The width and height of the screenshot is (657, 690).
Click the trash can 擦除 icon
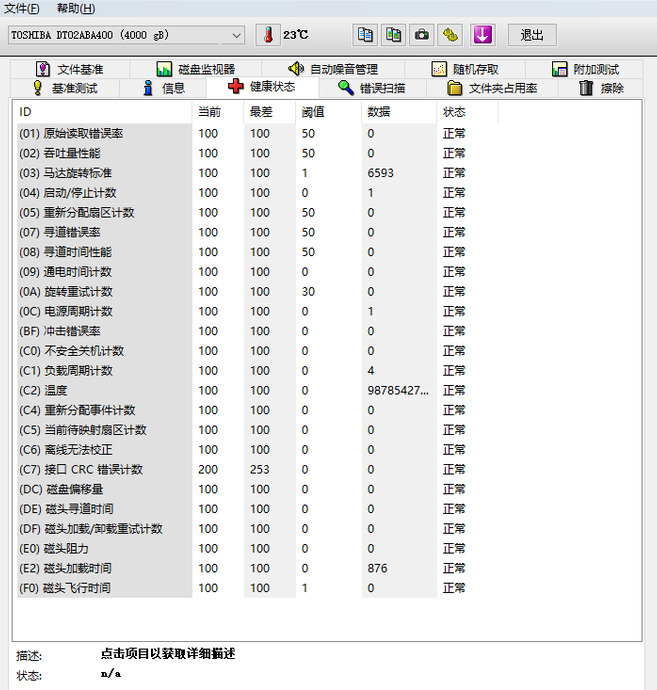(586, 88)
